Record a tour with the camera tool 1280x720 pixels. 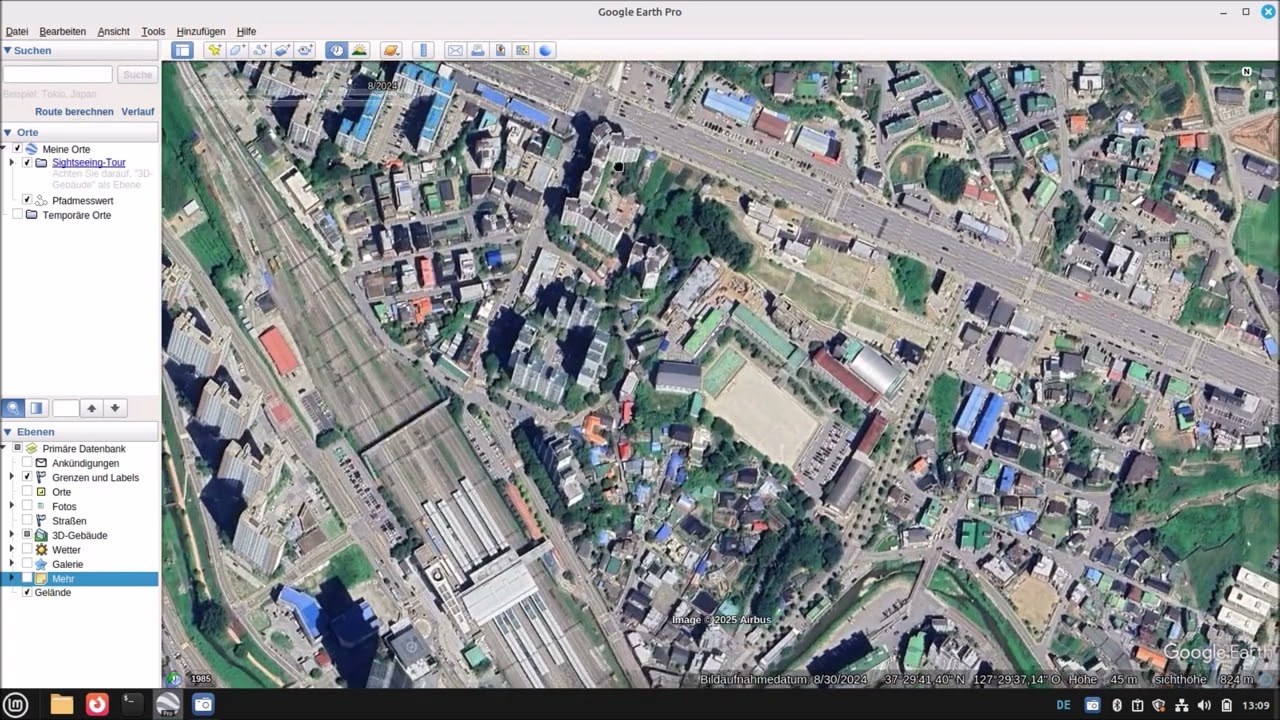coord(306,50)
